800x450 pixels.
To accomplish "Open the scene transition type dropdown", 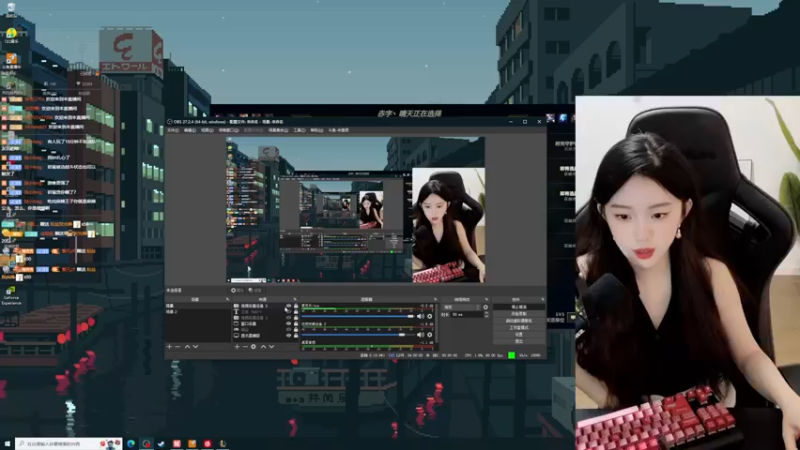I will 462,307.
